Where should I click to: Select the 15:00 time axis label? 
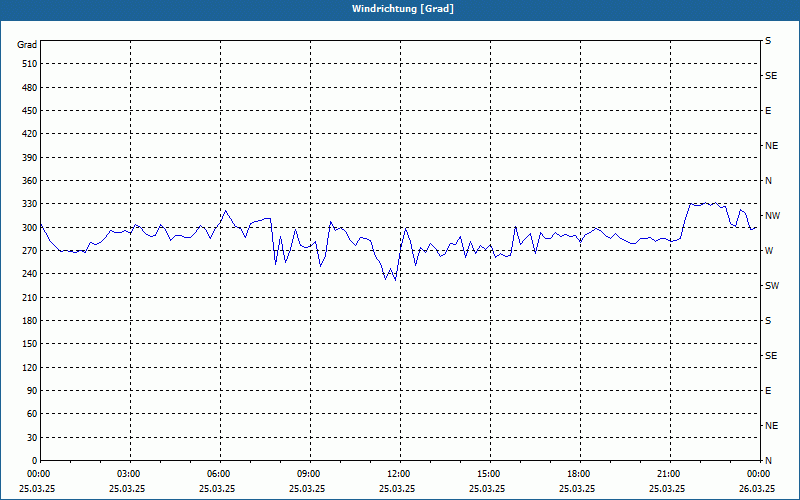tap(488, 474)
